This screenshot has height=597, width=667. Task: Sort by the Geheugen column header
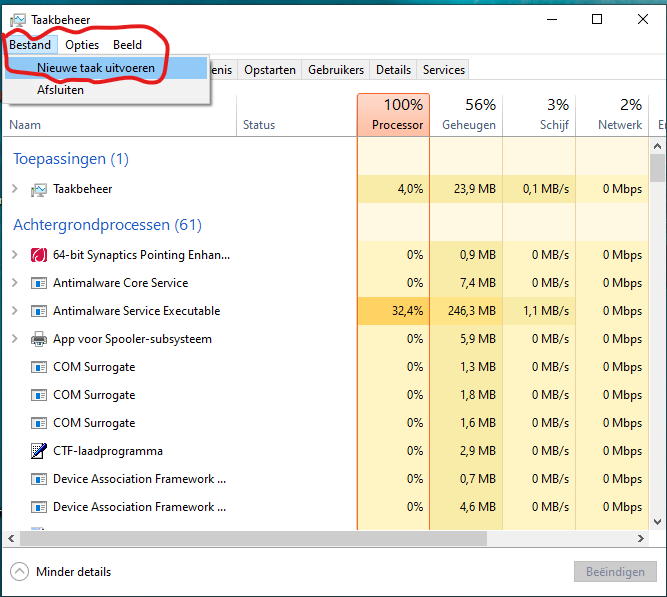(468, 115)
